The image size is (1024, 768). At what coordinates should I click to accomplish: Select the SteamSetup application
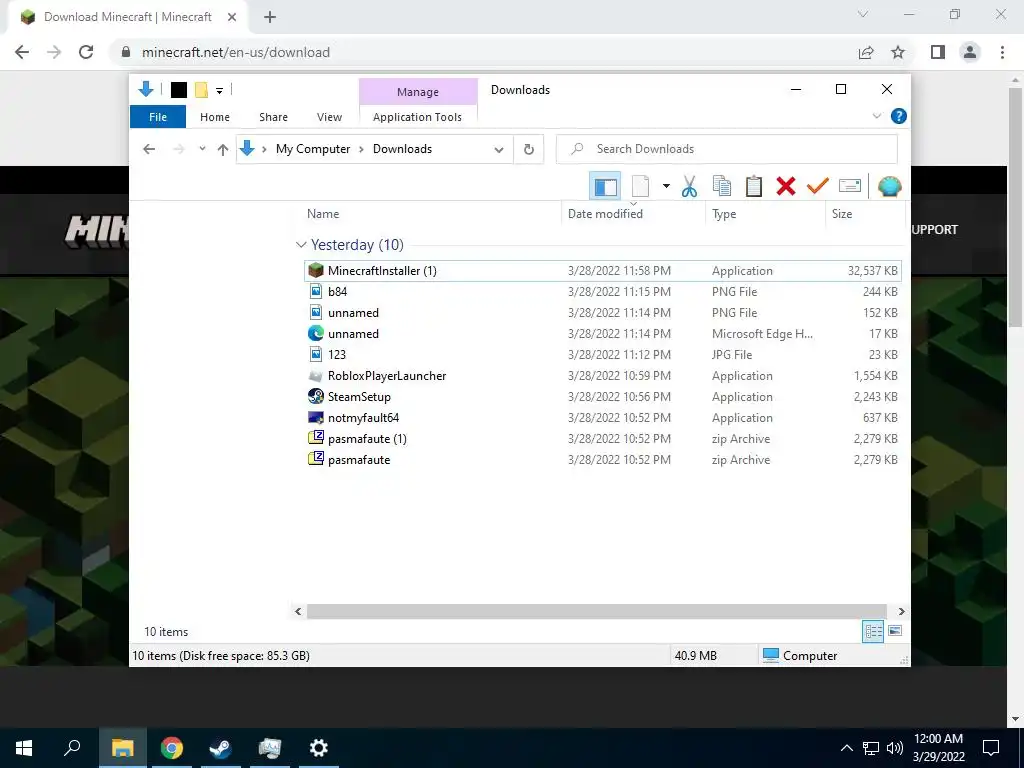(x=603, y=397)
